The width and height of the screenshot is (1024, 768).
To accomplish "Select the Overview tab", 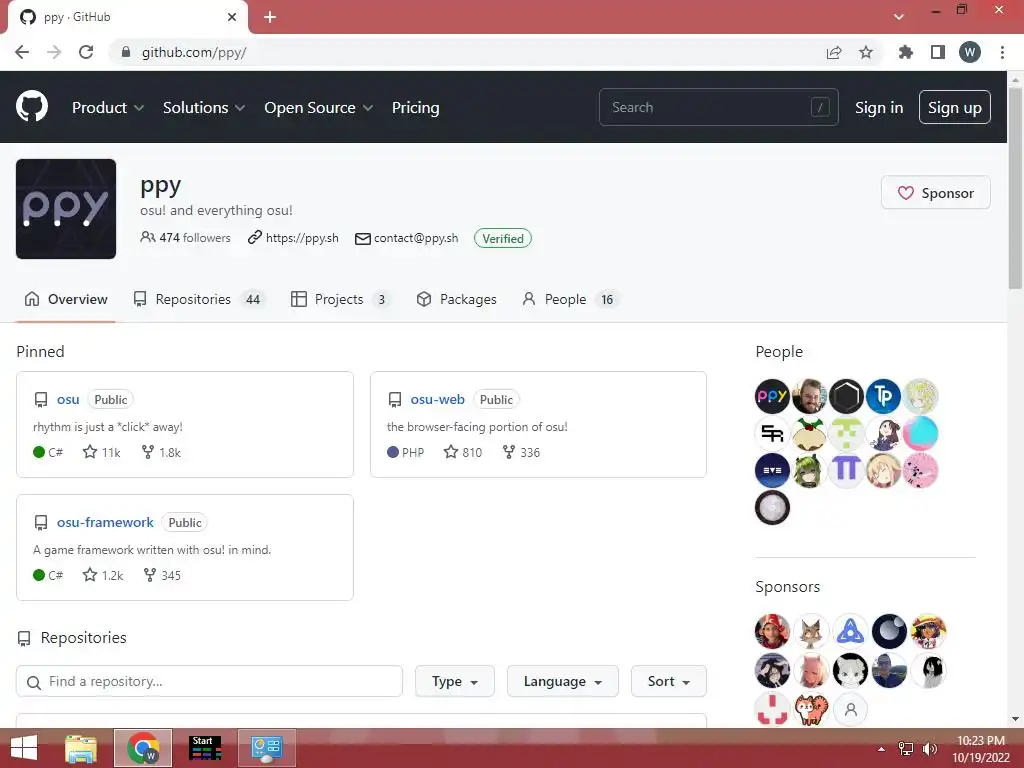I will (66, 299).
